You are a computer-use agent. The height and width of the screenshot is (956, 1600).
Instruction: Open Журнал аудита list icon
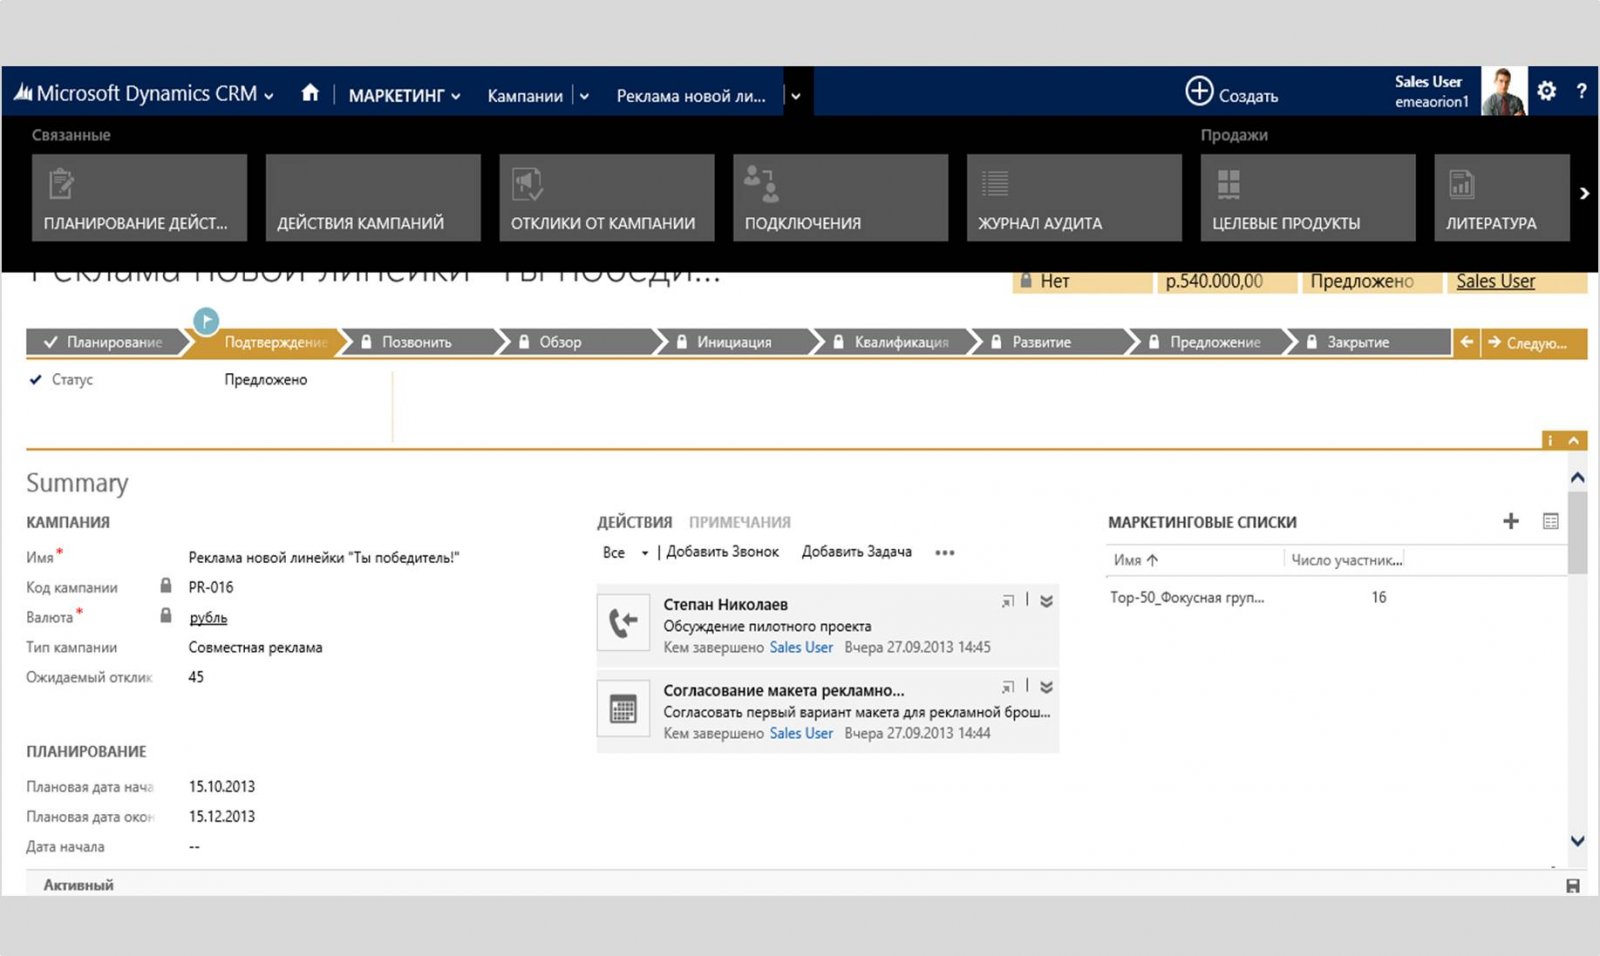(x=994, y=183)
